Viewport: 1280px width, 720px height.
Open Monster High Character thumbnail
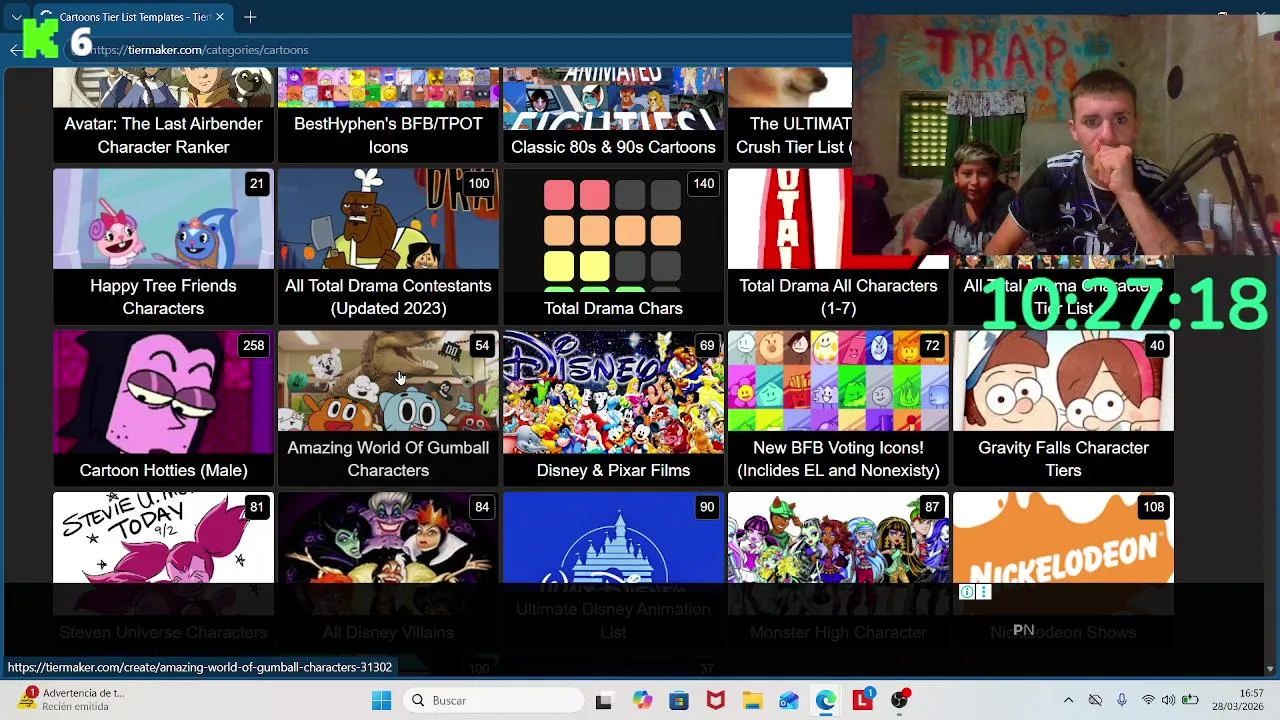click(838, 538)
